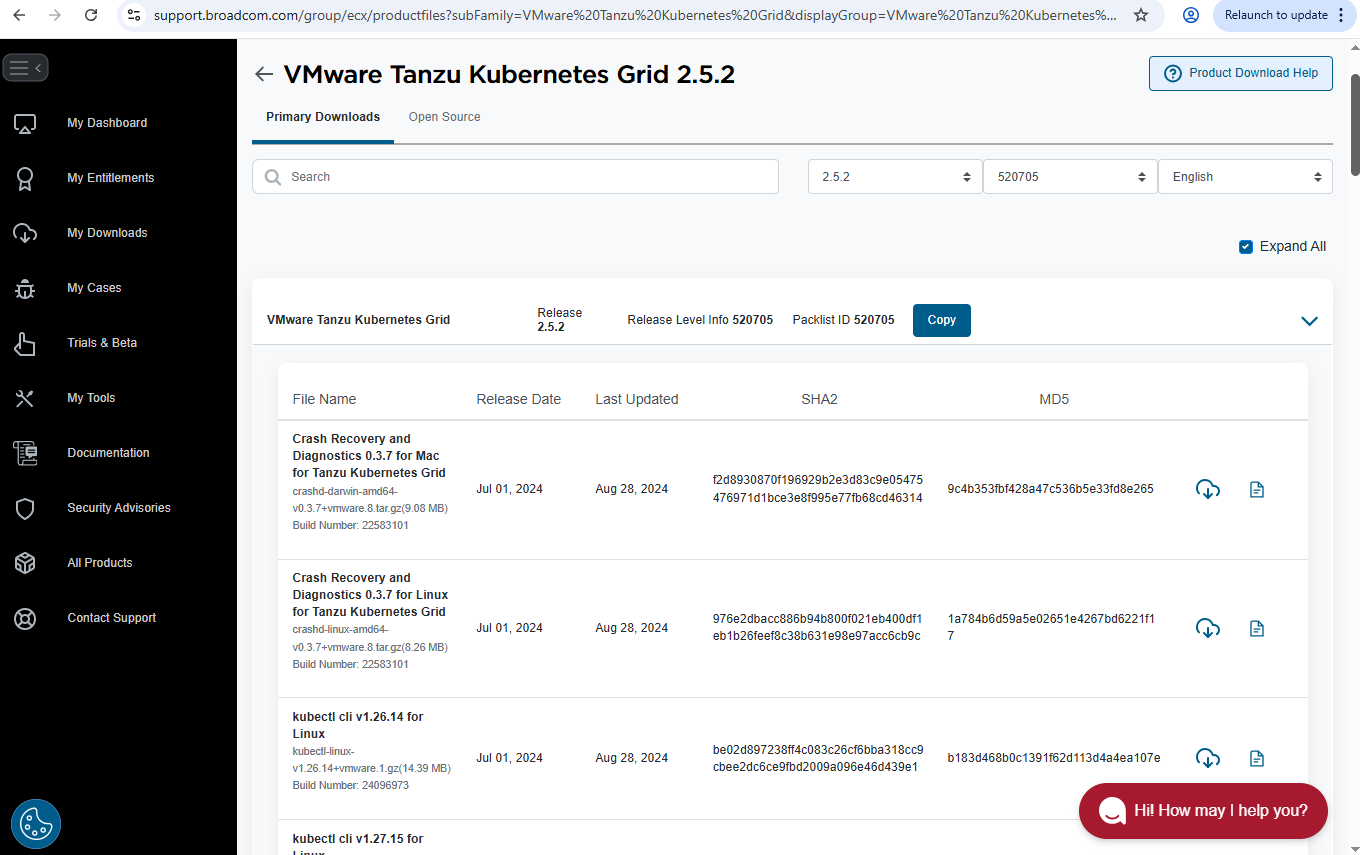Open the 520705 release dropdown

[1070, 177]
